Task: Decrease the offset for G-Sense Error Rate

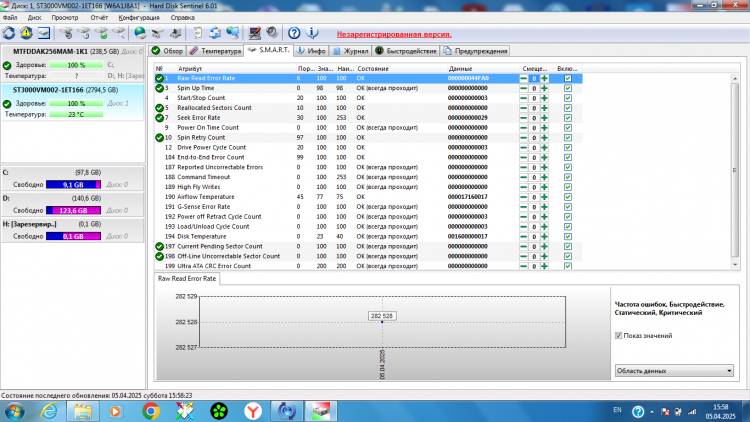Action: point(524,207)
